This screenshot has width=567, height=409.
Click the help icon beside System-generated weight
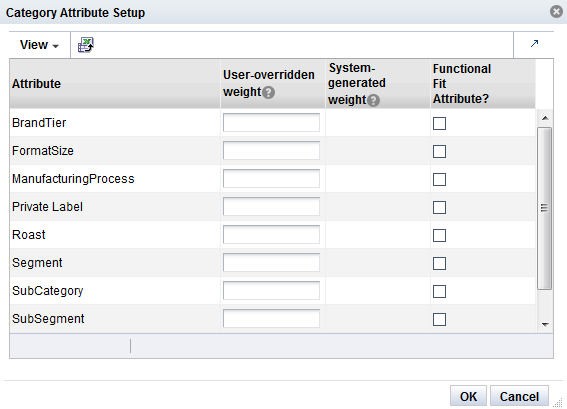coord(374,100)
